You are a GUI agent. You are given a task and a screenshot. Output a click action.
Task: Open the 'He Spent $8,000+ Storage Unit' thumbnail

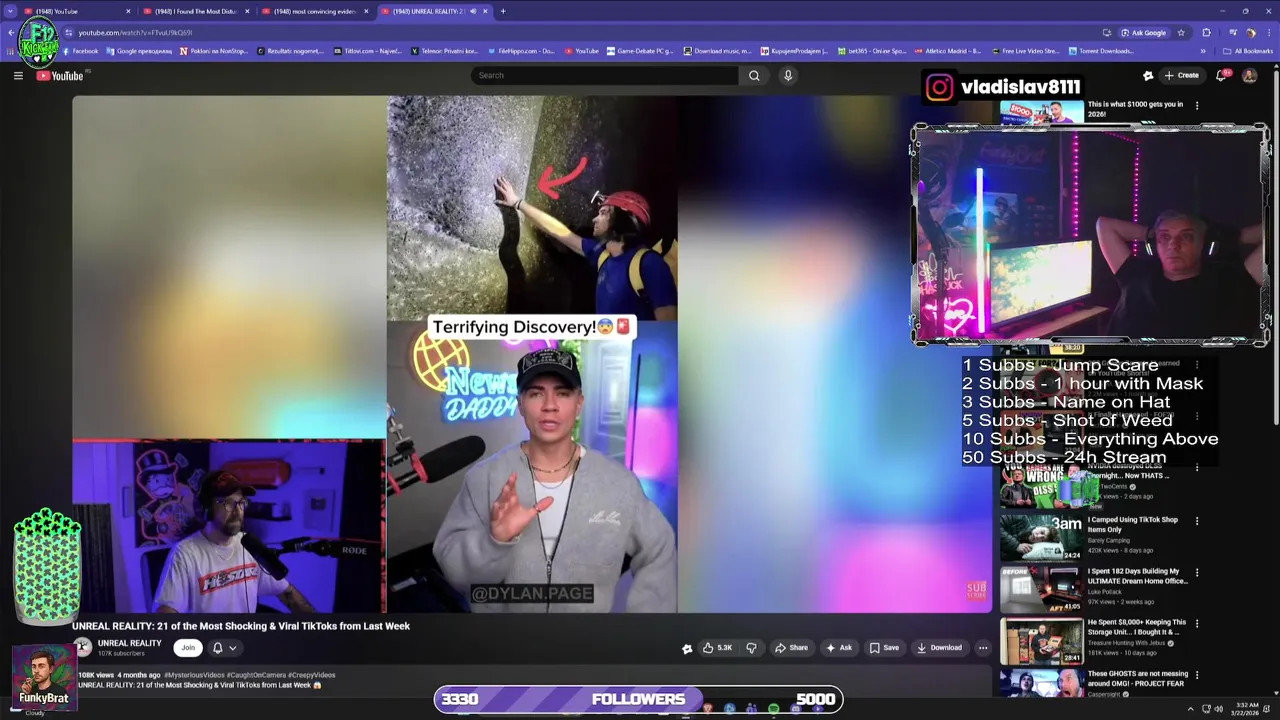point(1041,640)
